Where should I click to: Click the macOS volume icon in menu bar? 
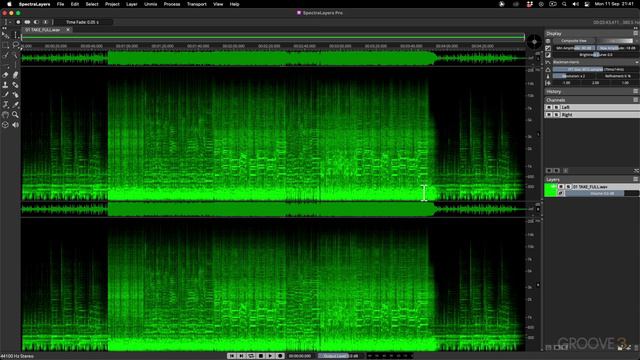pos(576,4)
